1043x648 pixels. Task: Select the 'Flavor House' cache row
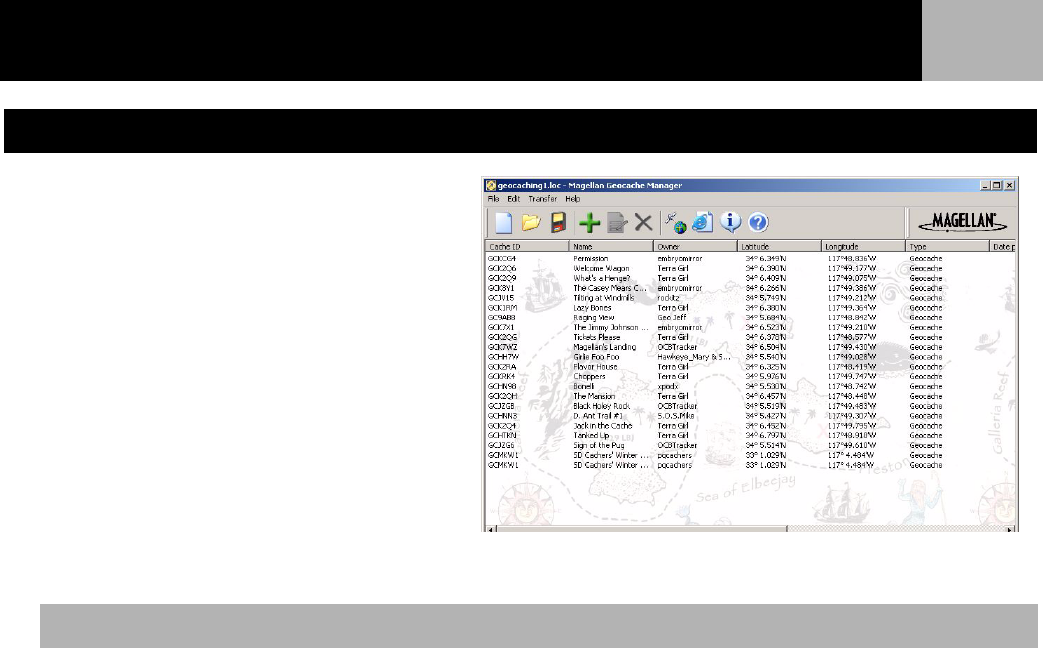(x=750, y=367)
